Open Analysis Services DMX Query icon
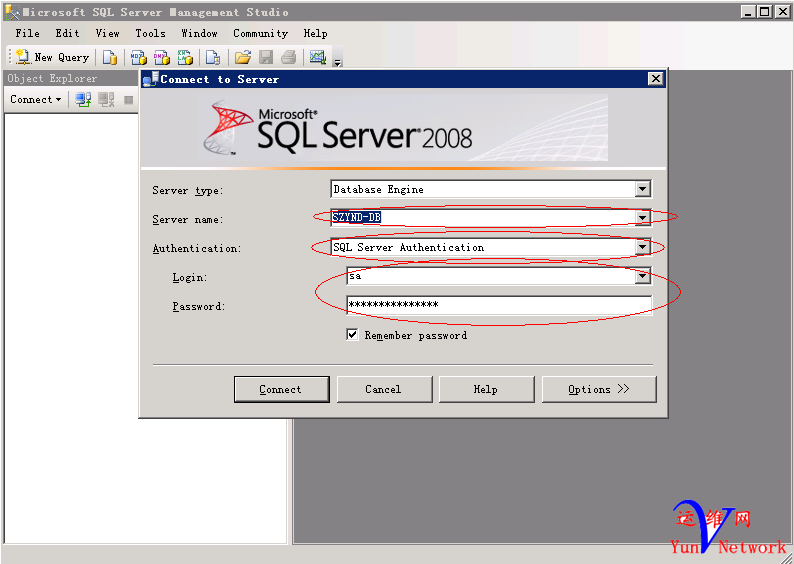Viewport: 794px width, 564px height. point(162,57)
